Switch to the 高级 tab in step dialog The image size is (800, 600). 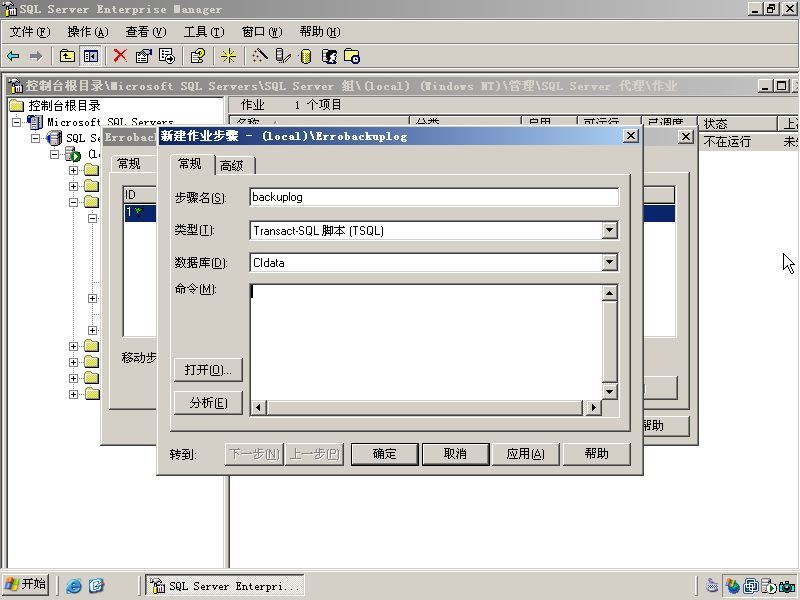233,165
